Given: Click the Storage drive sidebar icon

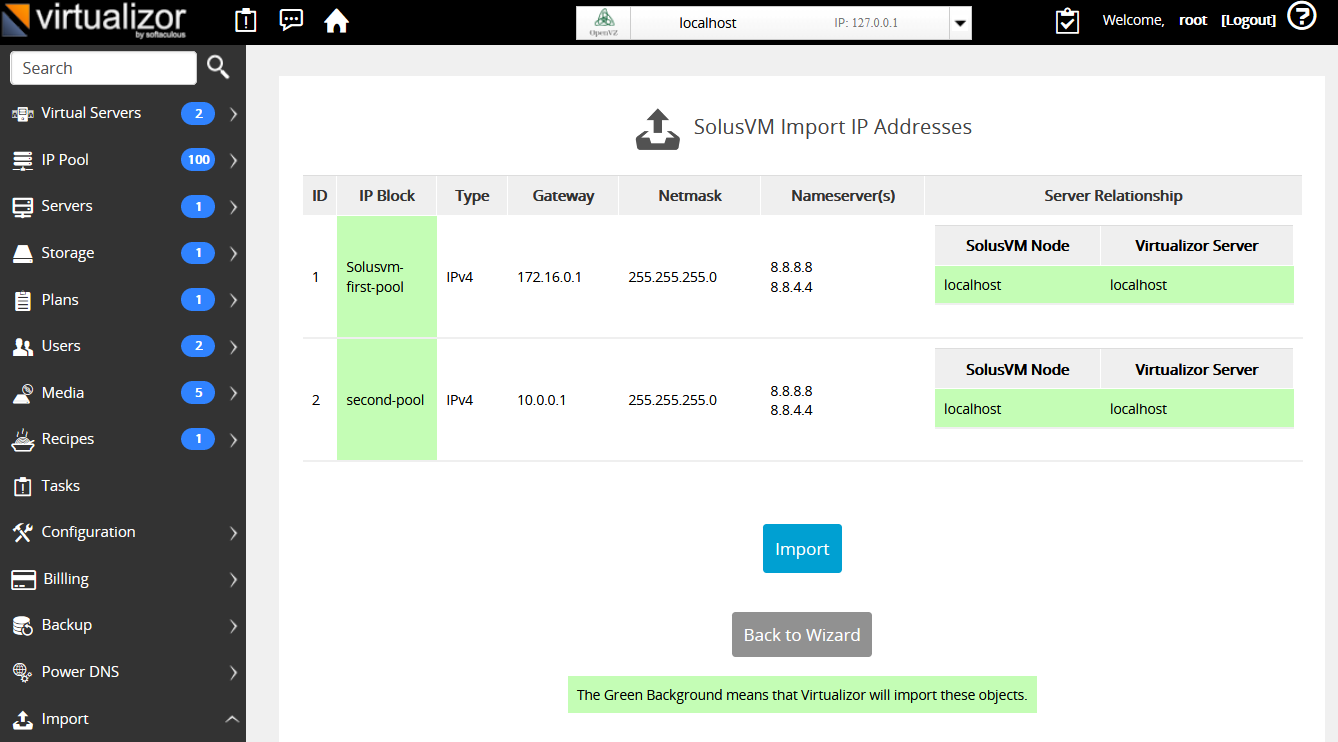Looking at the screenshot, I should coord(22,254).
